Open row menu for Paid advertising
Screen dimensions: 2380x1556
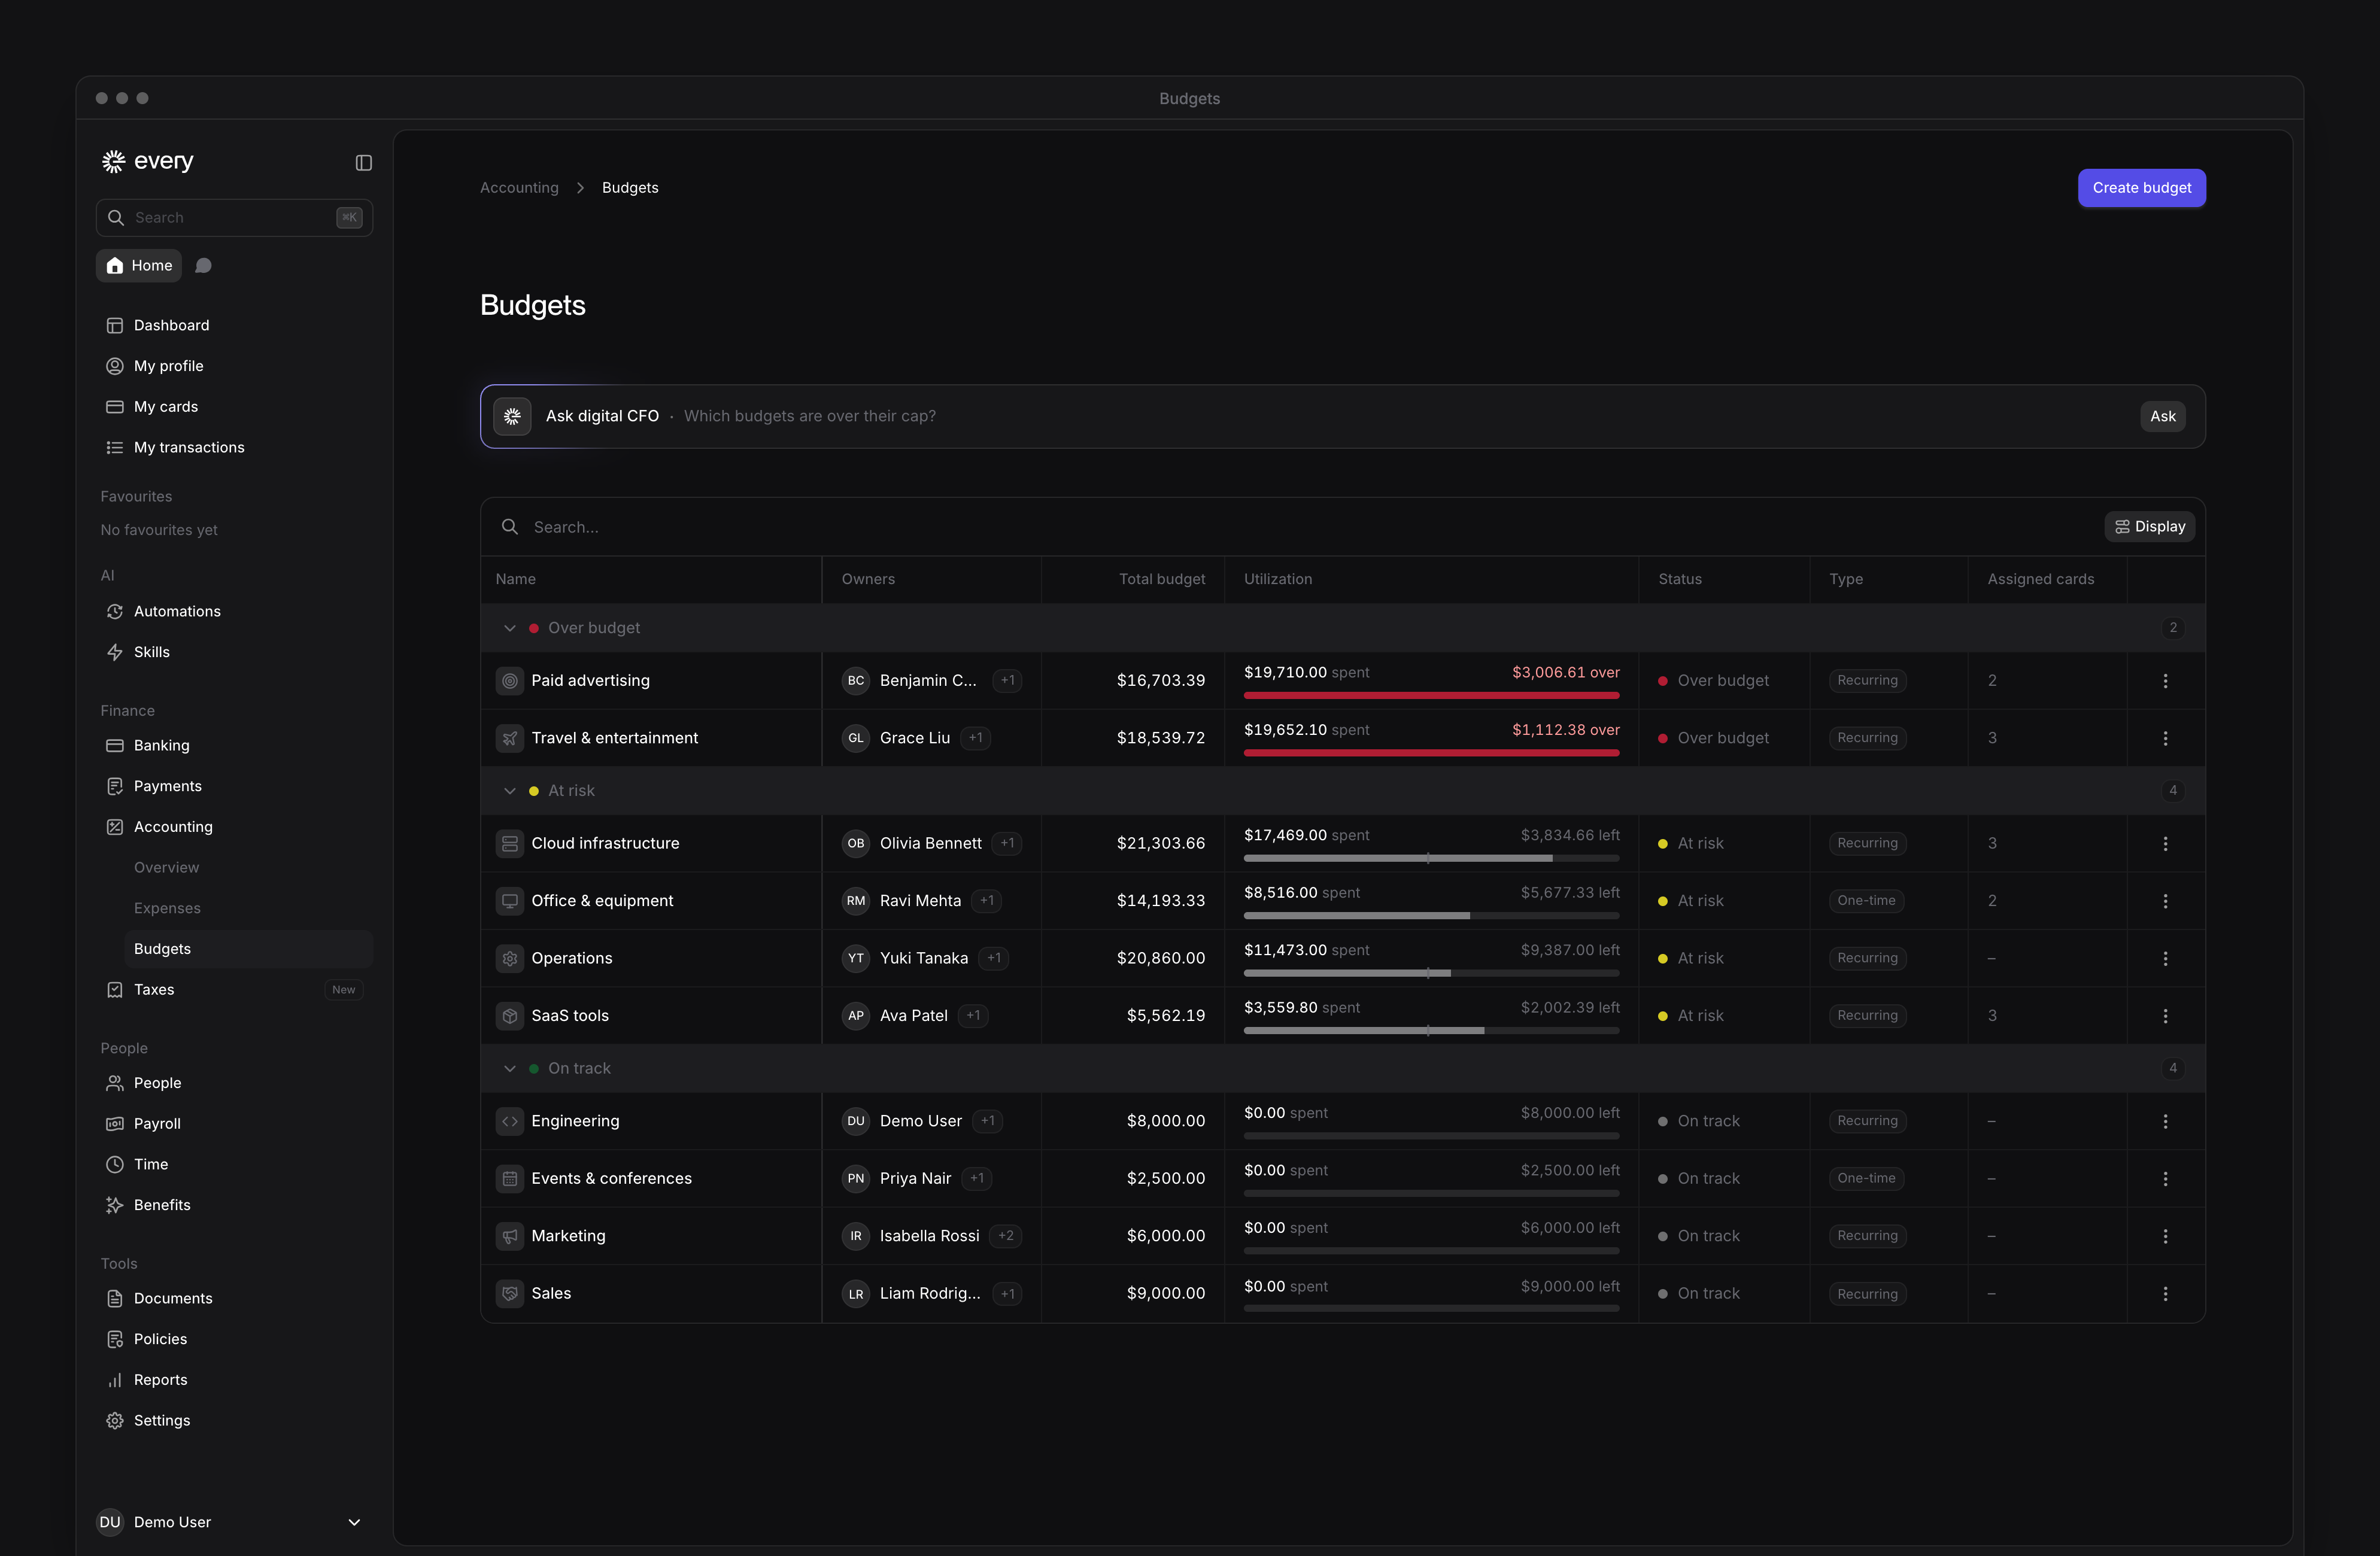coord(2165,681)
